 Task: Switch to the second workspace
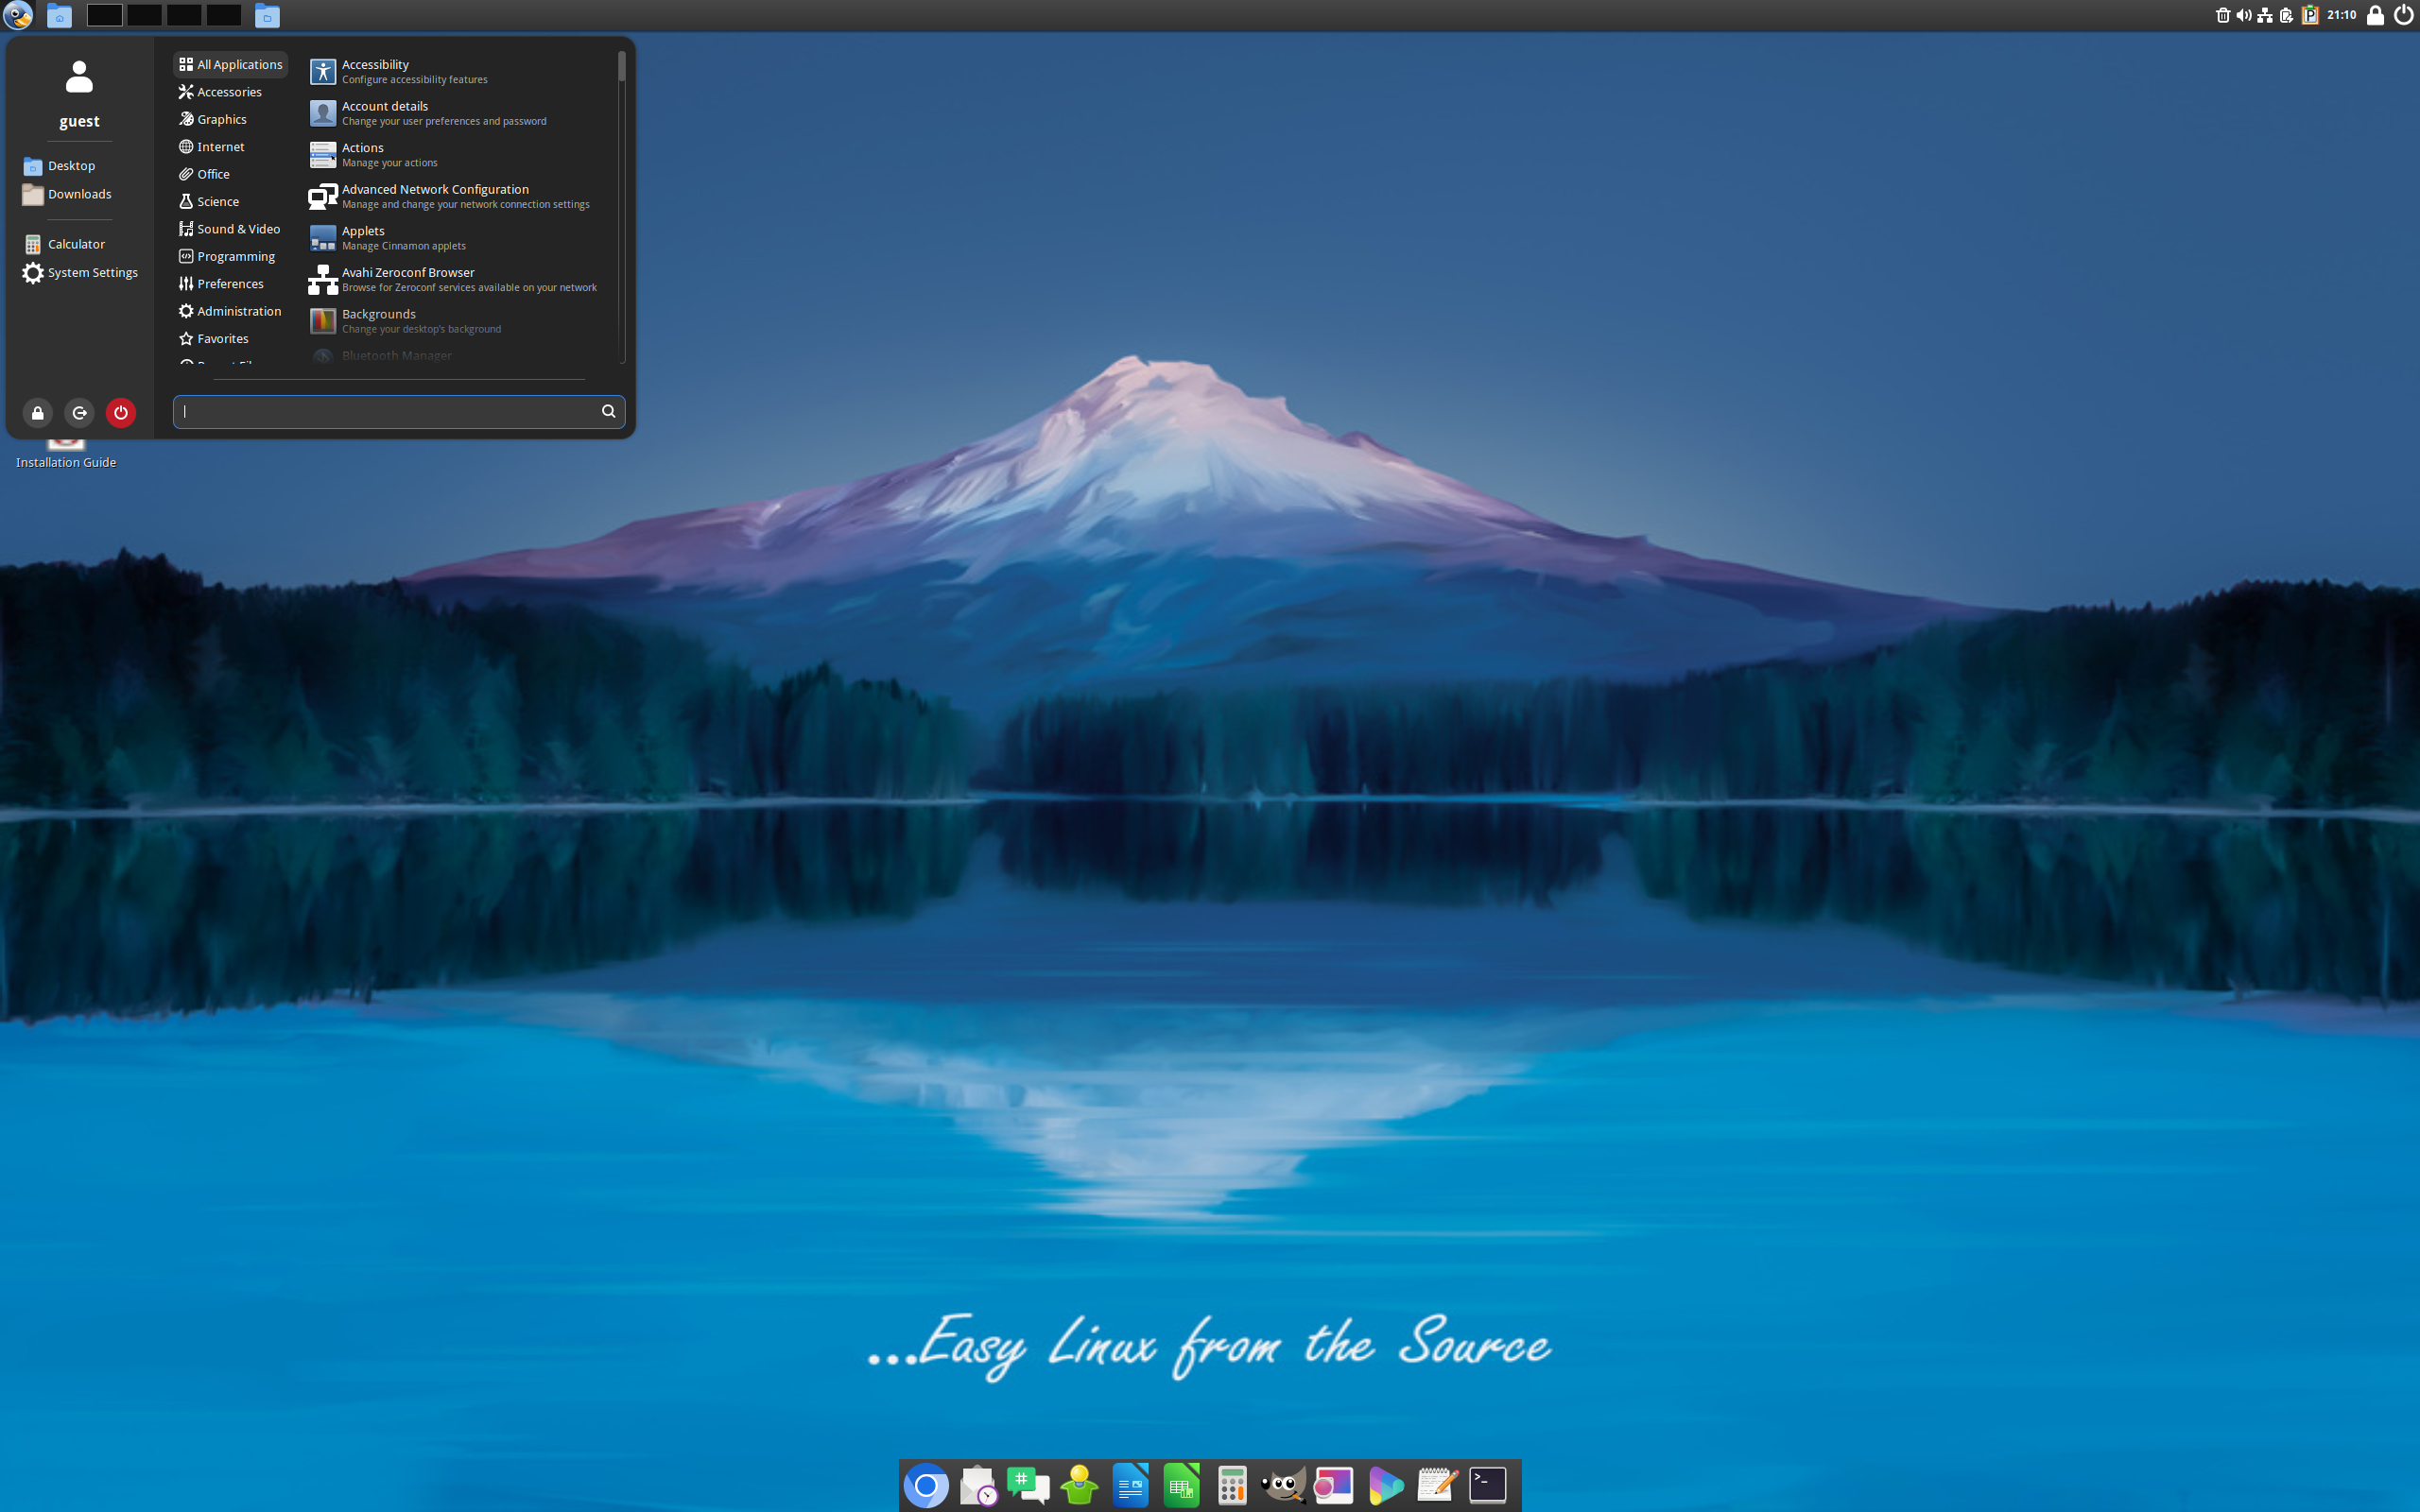tap(144, 15)
